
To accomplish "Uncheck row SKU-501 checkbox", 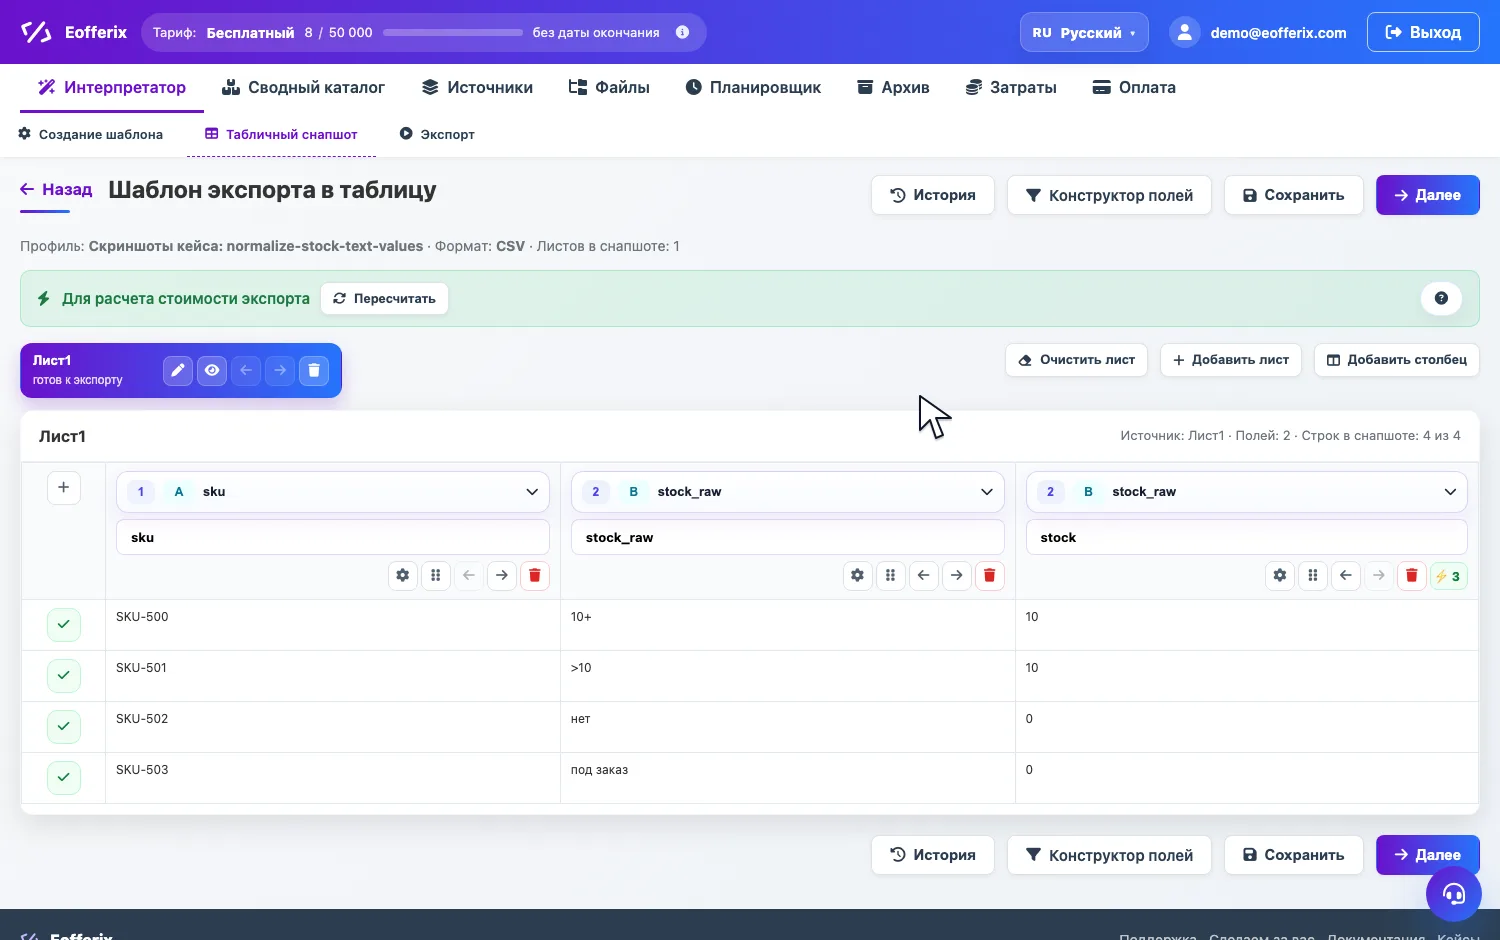I will click(x=64, y=675).
